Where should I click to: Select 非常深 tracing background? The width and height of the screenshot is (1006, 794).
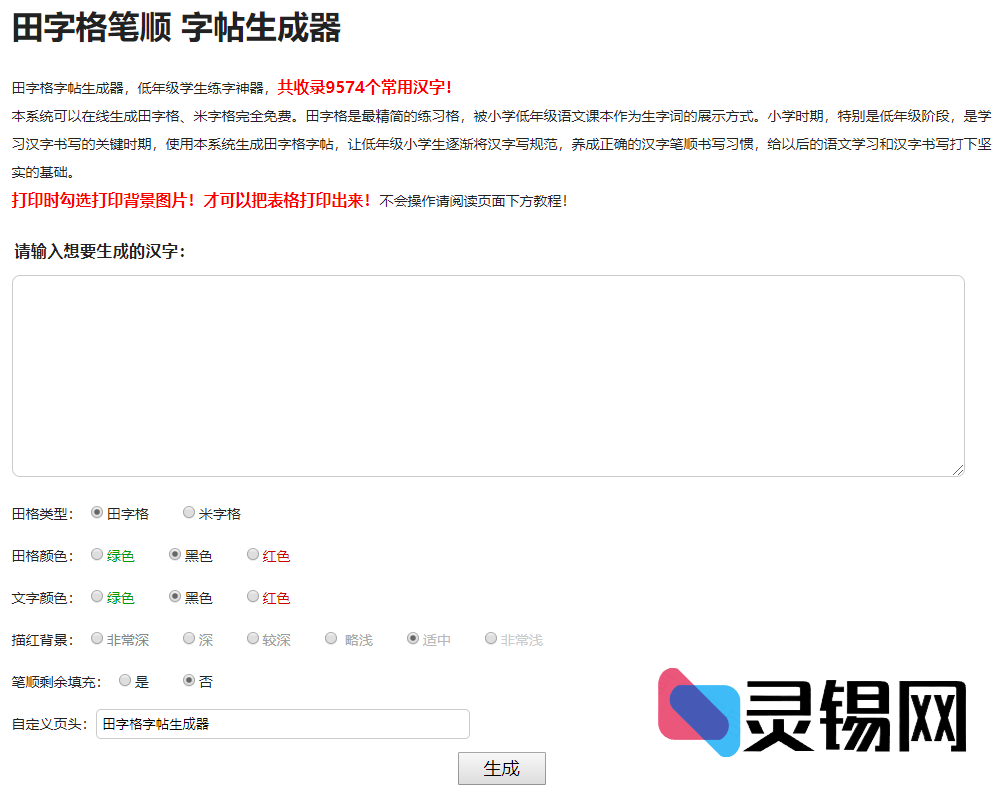(96, 638)
